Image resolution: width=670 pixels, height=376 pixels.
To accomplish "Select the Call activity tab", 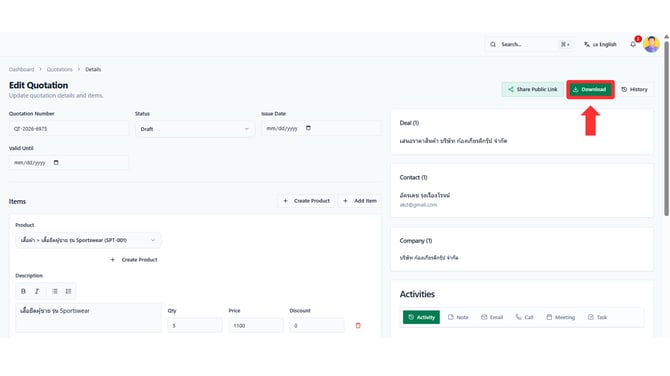I will tap(524, 317).
